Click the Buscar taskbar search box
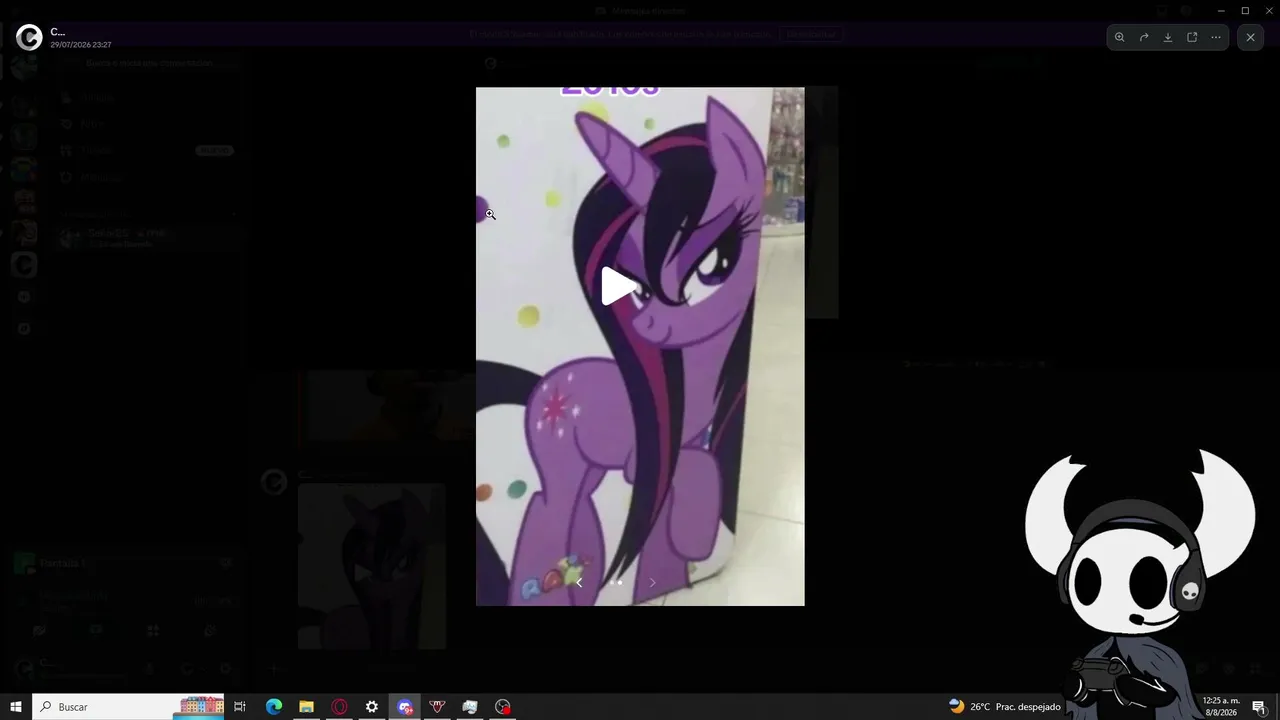 pyautogui.click(x=130, y=707)
